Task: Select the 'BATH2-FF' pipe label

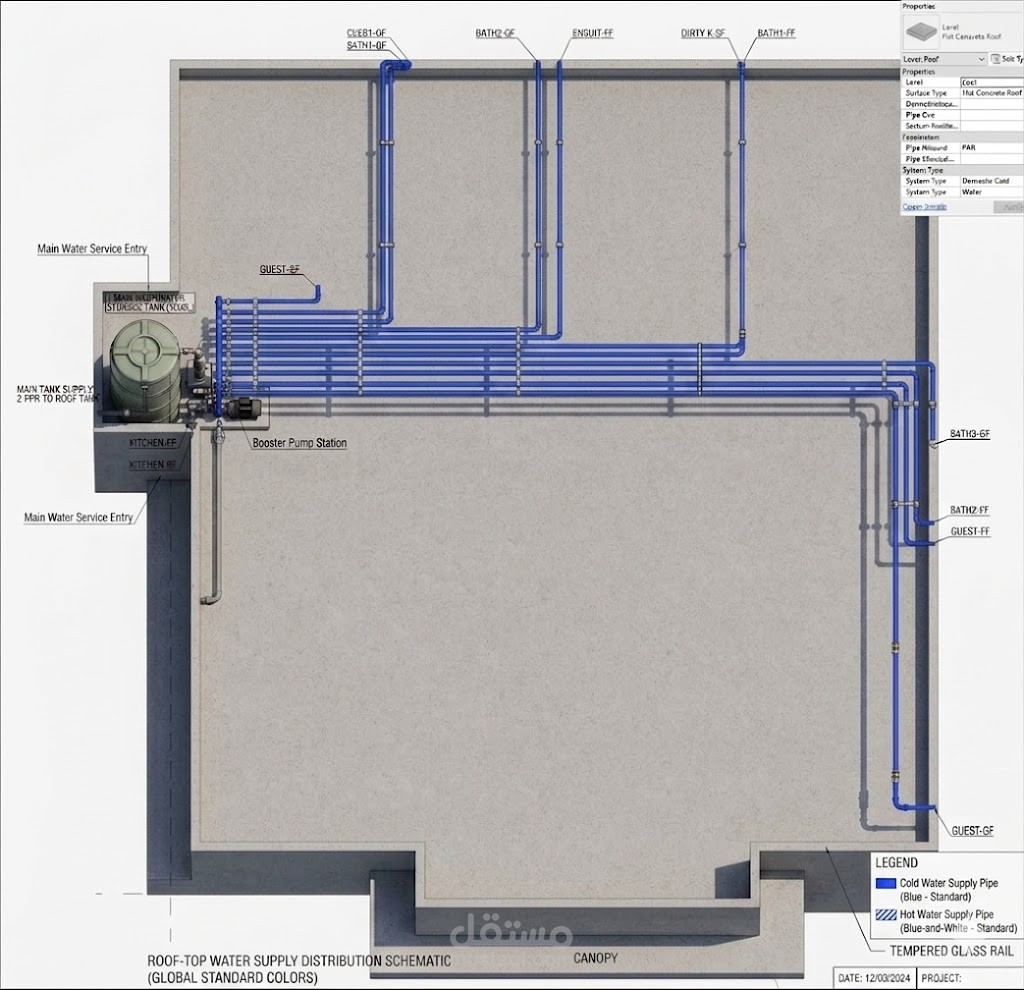Action: [x=970, y=510]
